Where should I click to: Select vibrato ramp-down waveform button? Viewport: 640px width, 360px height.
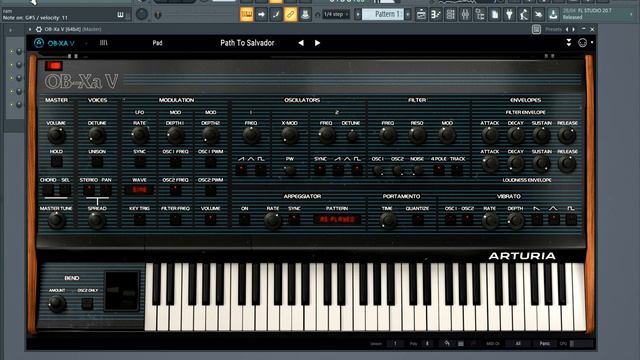[x=537, y=220]
